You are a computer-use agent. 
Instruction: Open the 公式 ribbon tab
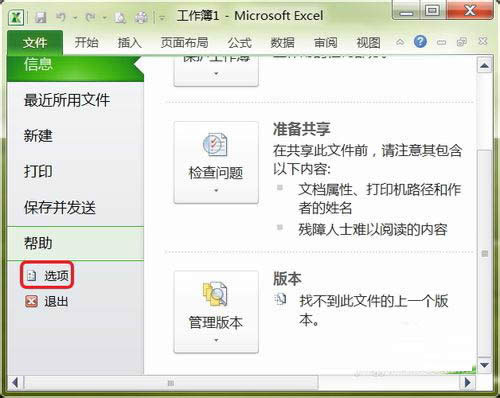tap(239, 43)
